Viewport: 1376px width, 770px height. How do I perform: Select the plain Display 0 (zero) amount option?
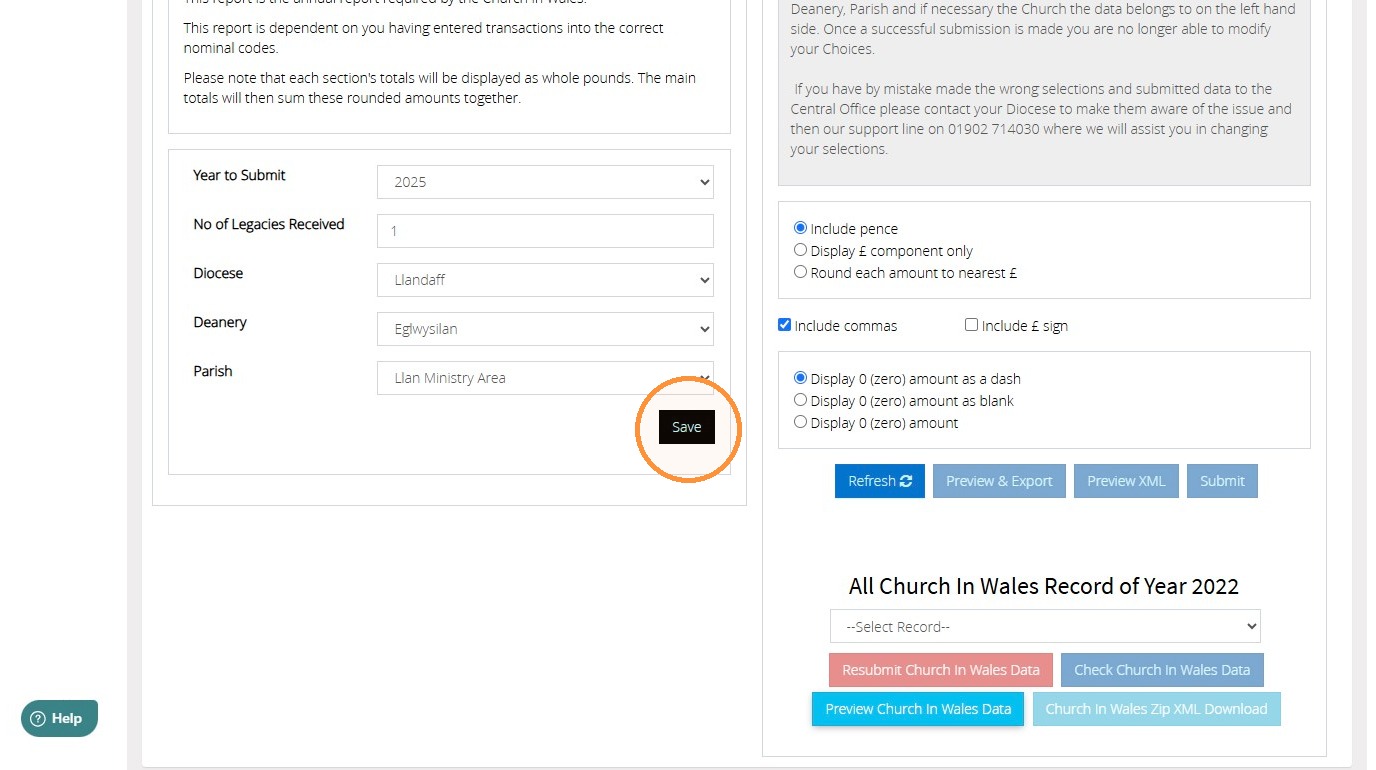[x=800, y=422]
